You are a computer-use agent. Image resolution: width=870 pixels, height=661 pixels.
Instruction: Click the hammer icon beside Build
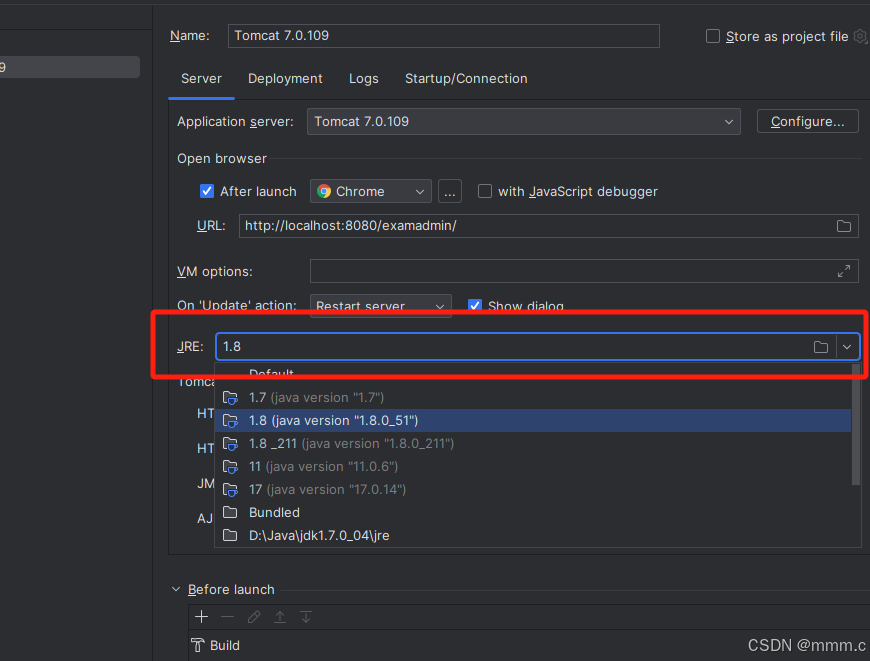coord(198,645)
